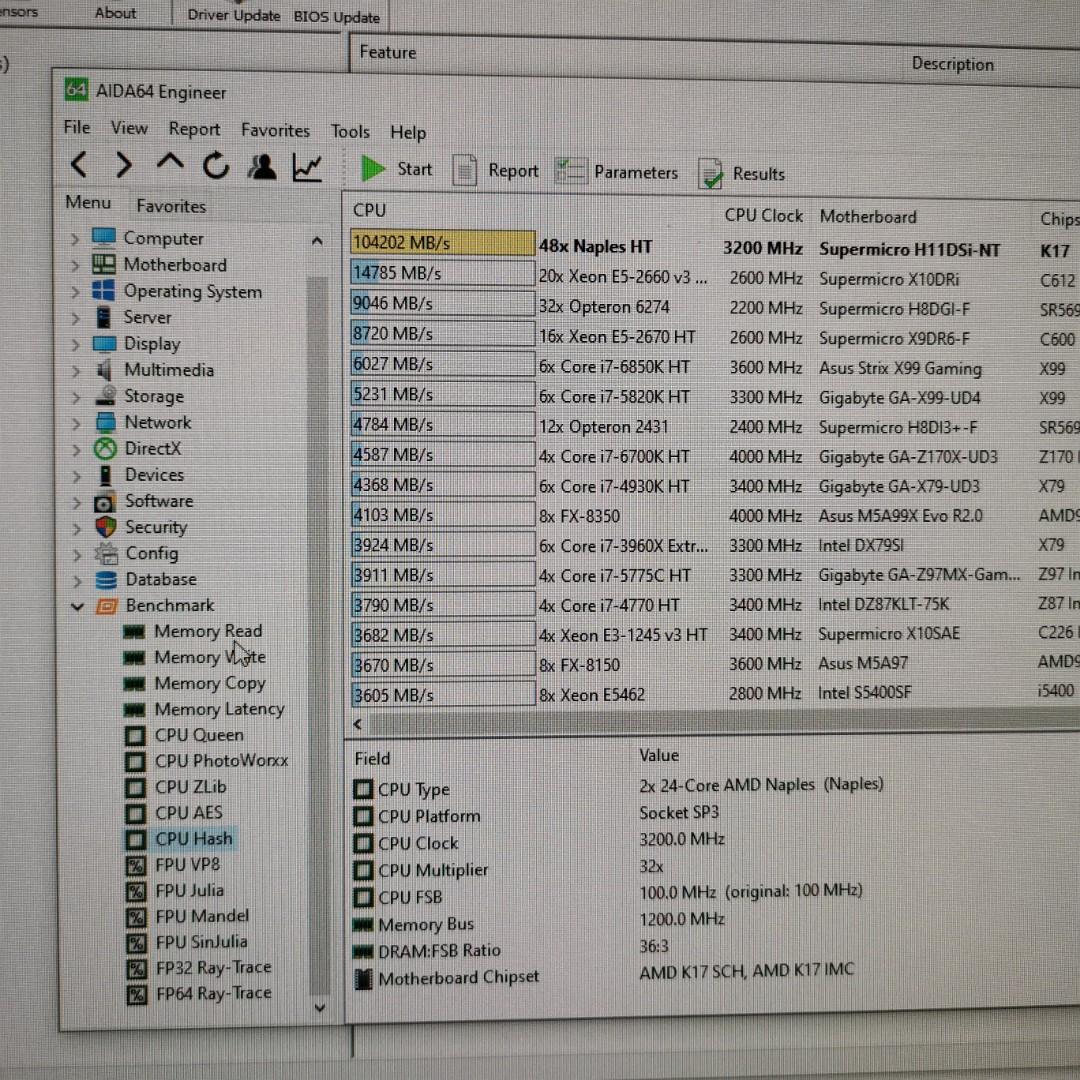Select the Devices icon in the tree
Viewport: 1080px width, 1080px height.
pyautogui.click(x=105, y=475)
